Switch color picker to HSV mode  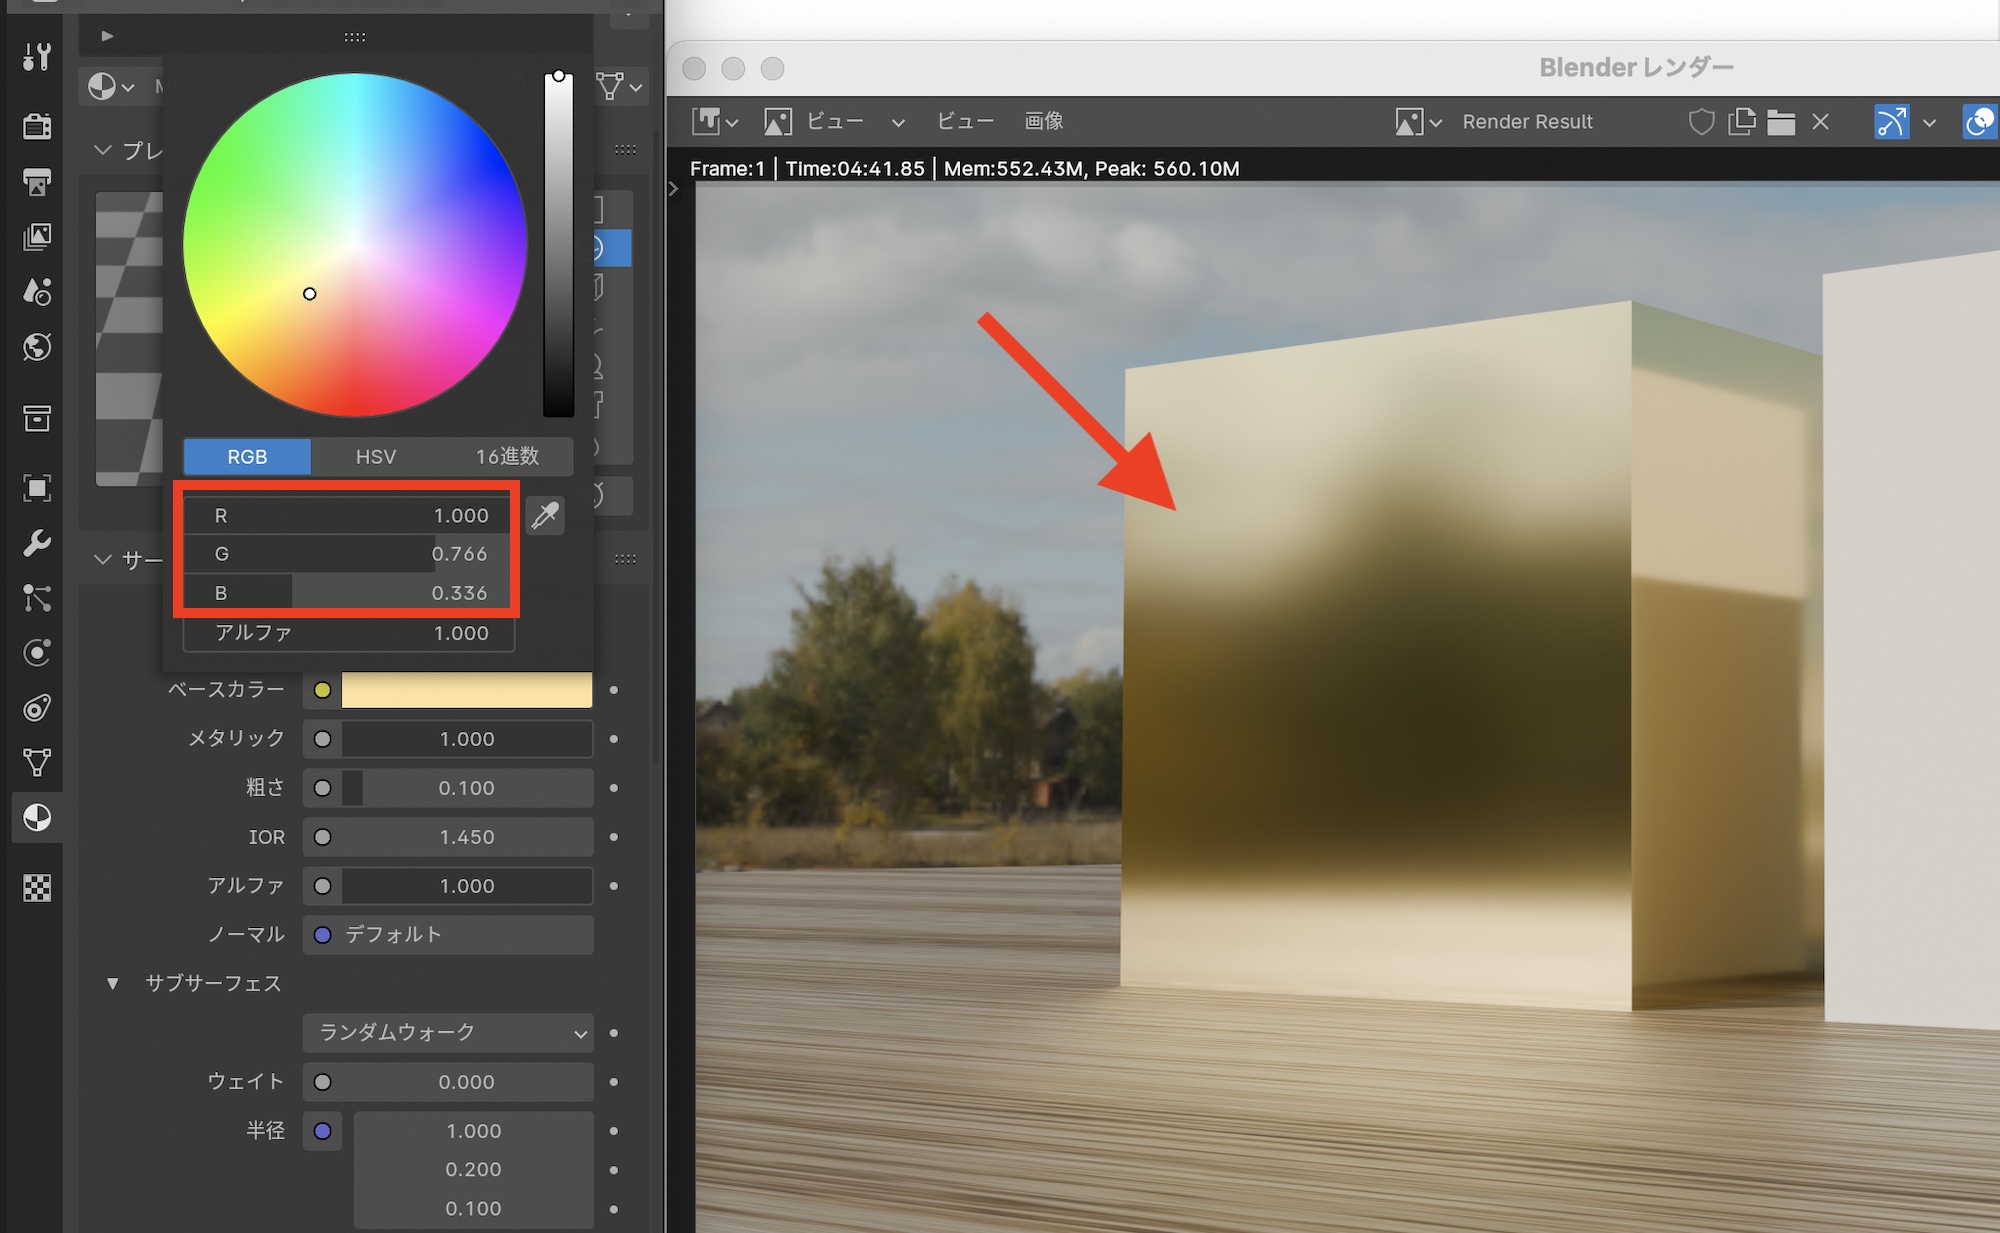pos(376,457)
